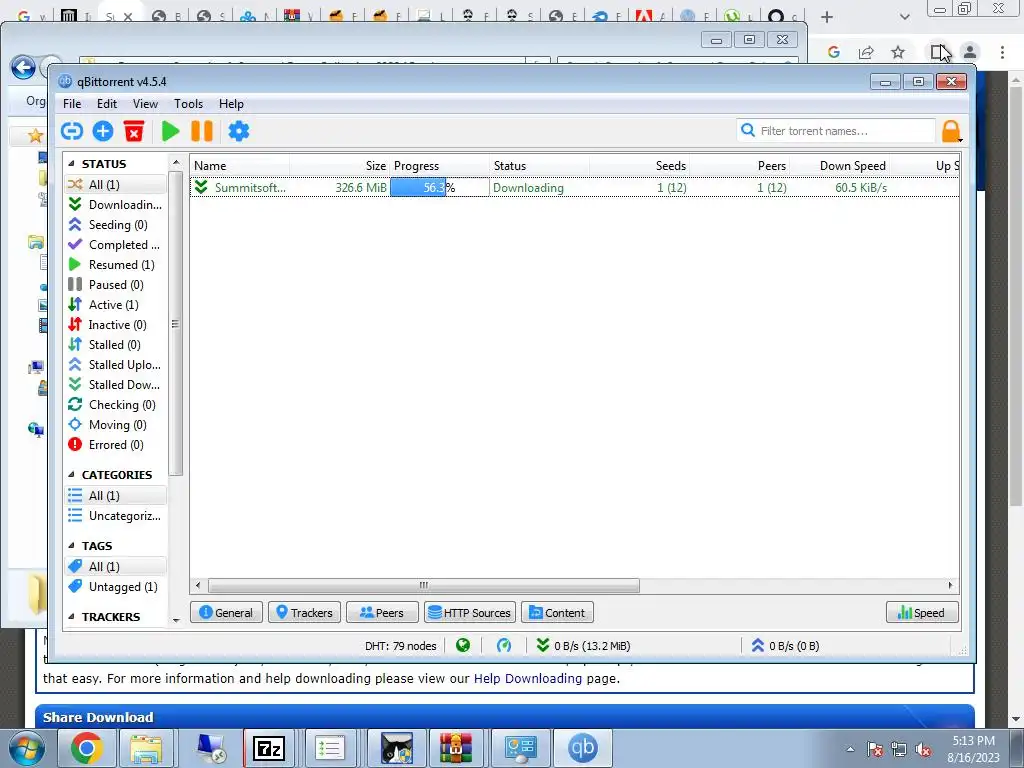Open the Help menu
The width and height of the screenshot is (1024, 768).
coord(231,104)
